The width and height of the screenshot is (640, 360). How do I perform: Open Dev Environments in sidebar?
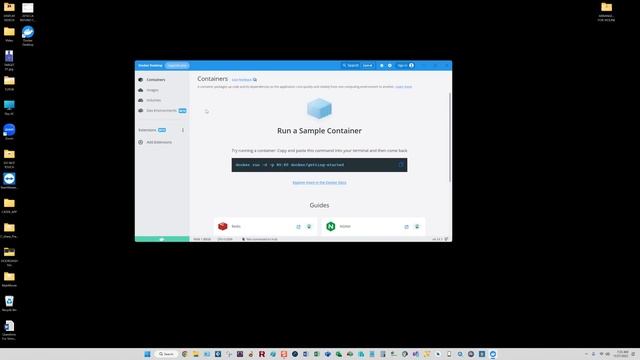pos(162,111)
